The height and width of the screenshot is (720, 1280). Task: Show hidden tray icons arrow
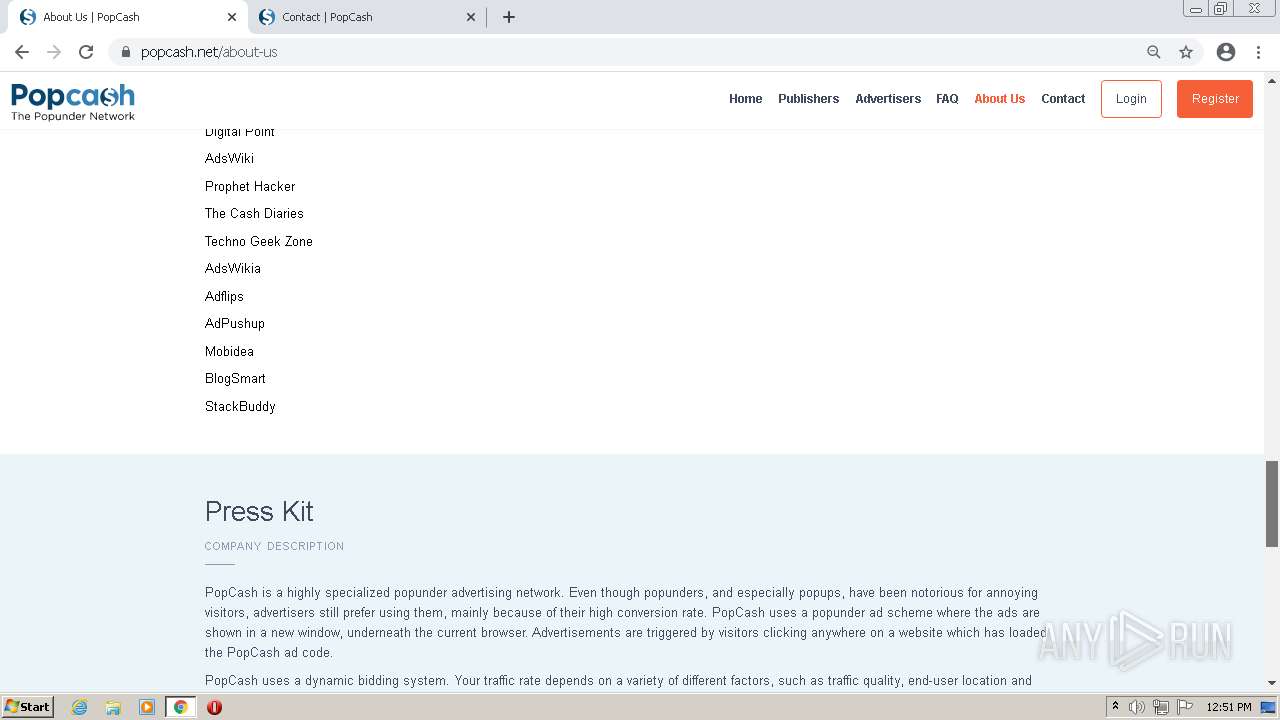tap(1115, 707)
